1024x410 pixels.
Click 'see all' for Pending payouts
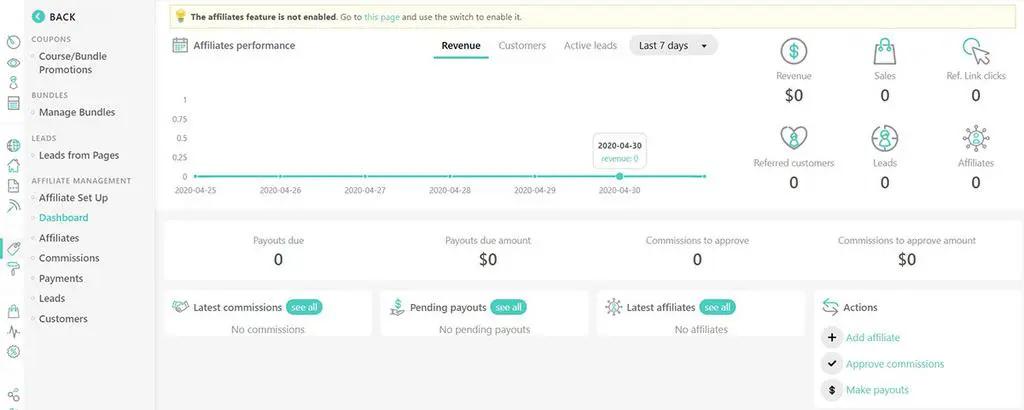508,307
